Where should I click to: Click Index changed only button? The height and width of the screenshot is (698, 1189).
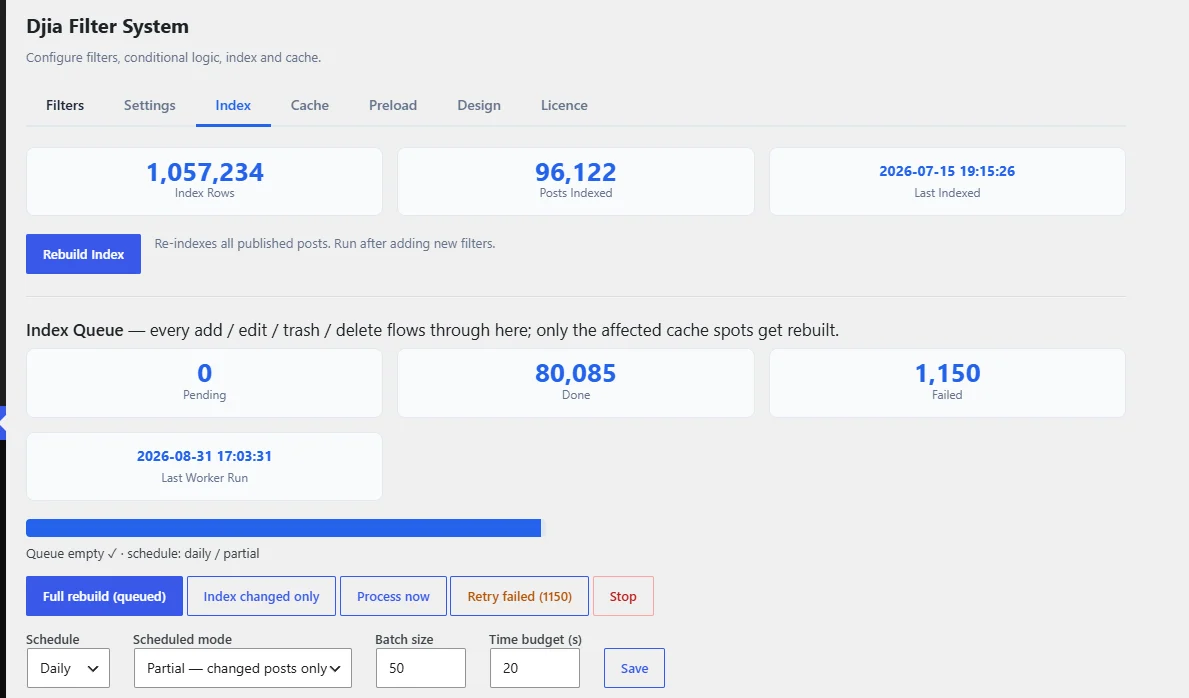coord(262,596)
